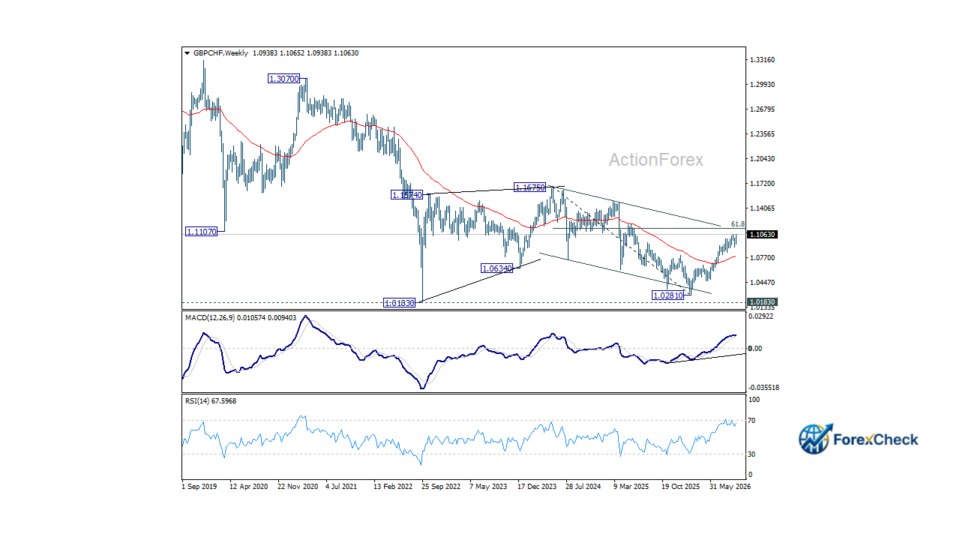Image resolution: width=960 pixels, height=540 pixels.
Task: Click the 4 Jul 2021 date label
Action: (342, 487)
